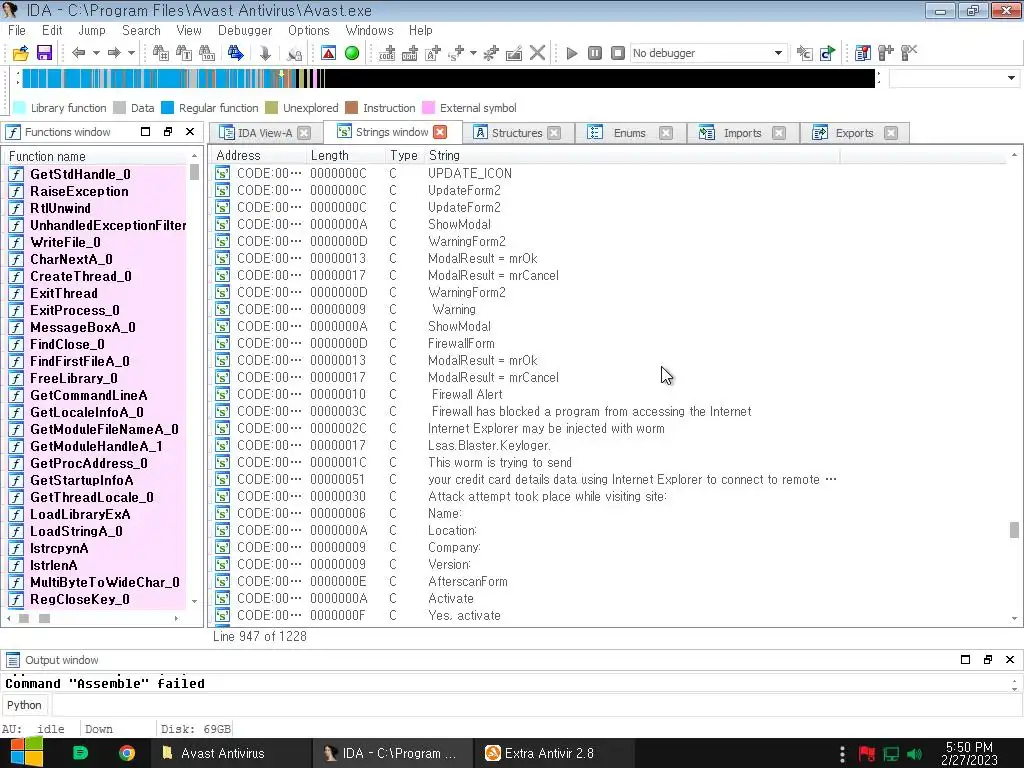Maximize the Functions window panel
Viewport: 1024px width, 768px height.
(146, 131)
